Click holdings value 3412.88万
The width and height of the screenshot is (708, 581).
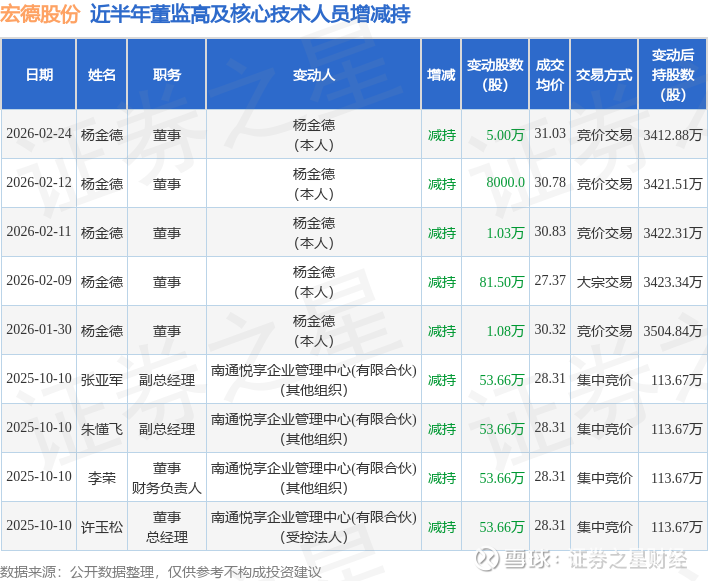[673, 135]
